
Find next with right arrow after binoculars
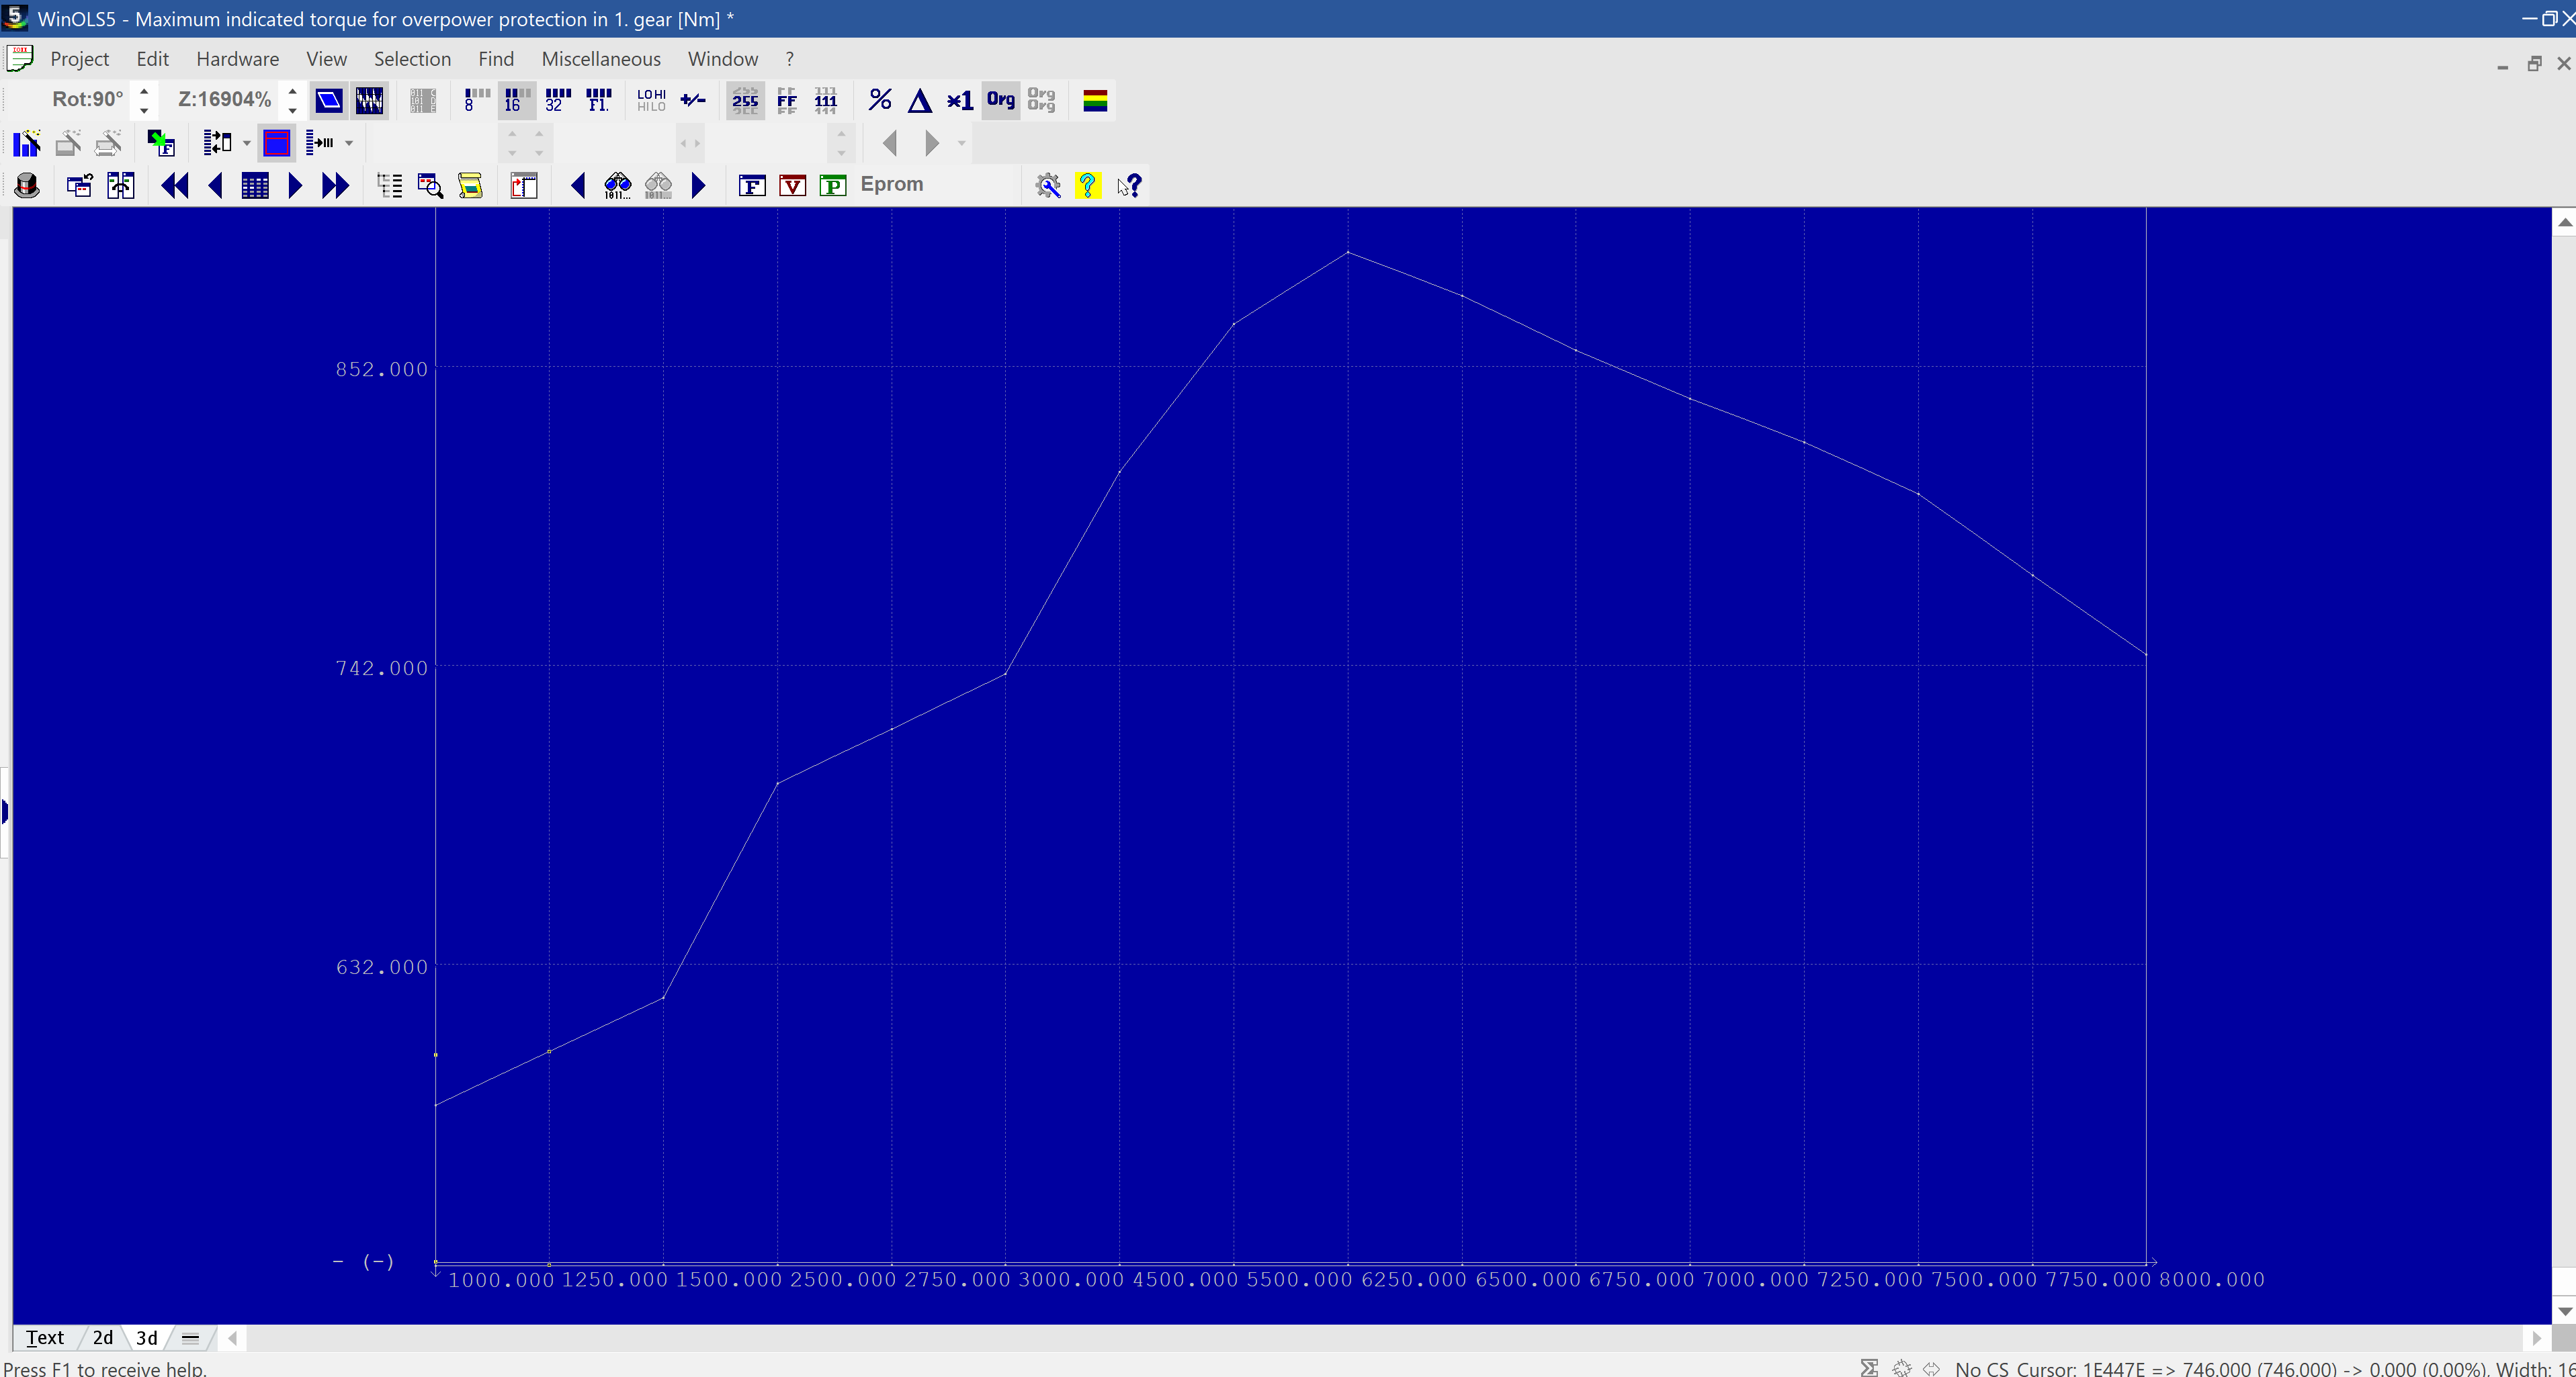pos(698,185)
